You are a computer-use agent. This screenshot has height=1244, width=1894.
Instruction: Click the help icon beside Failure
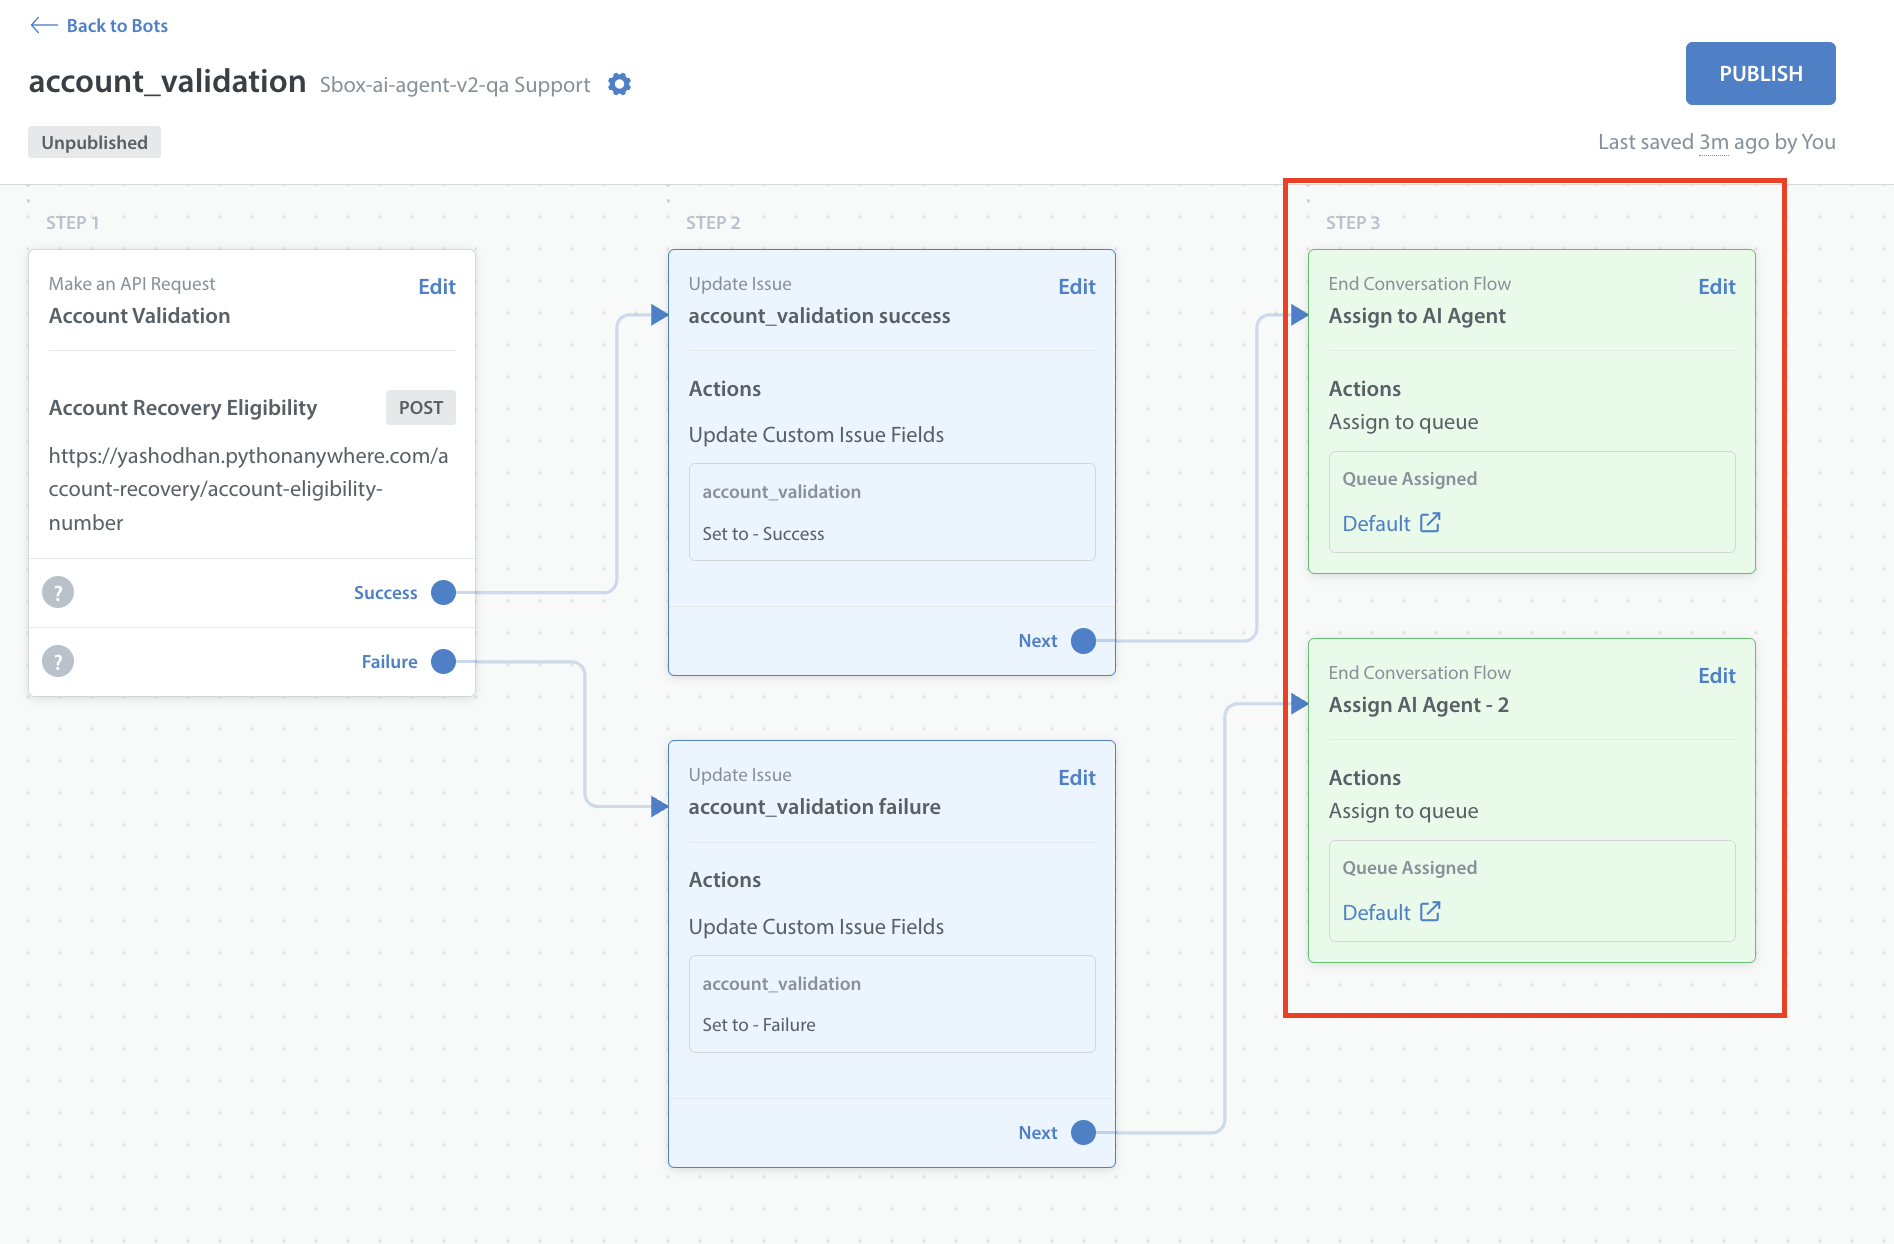point(58,661)
